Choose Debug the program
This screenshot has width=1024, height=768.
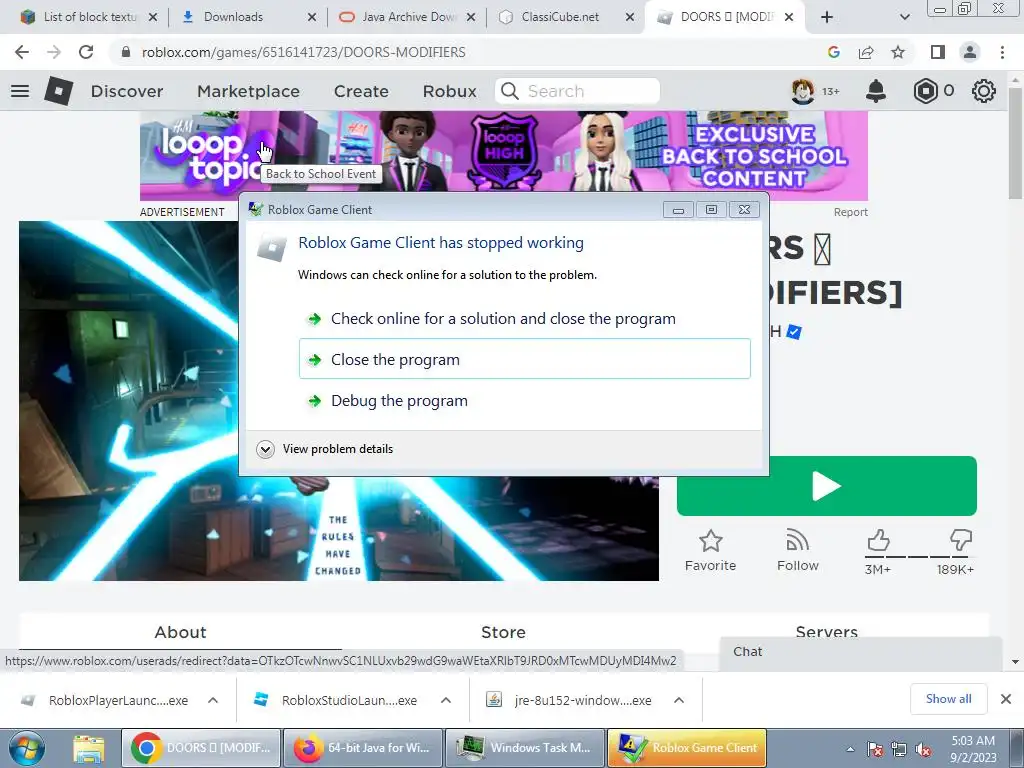coord(525,400)
